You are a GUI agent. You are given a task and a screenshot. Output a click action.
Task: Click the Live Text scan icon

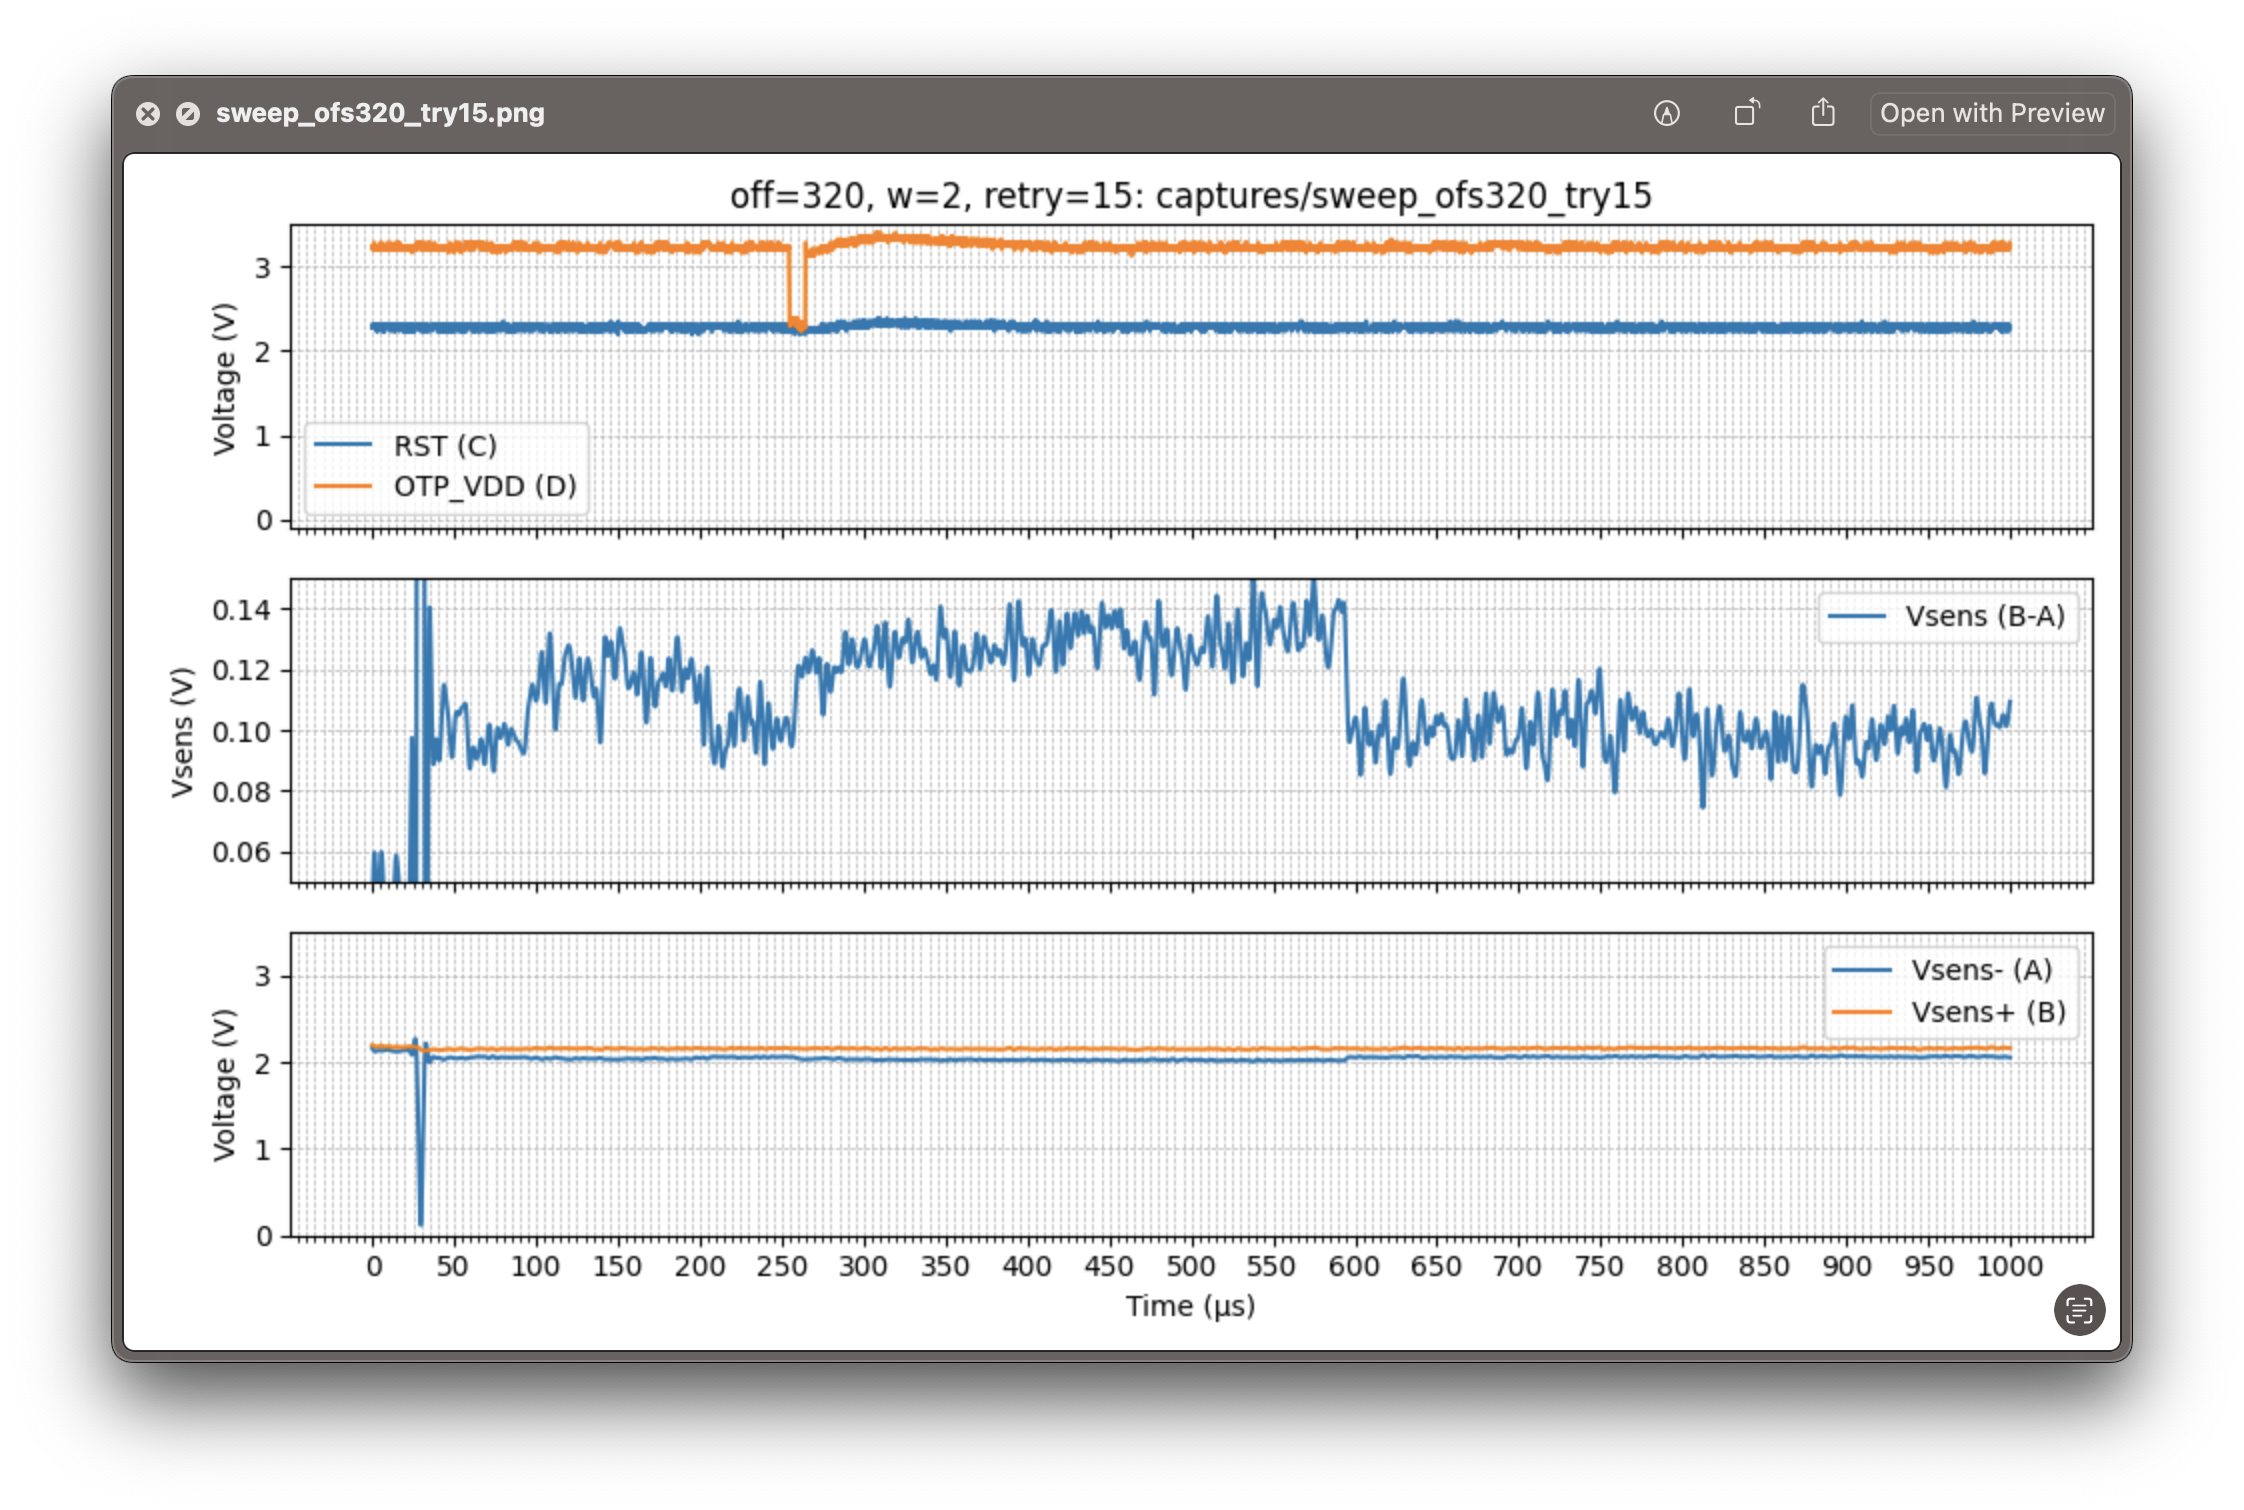[2079, 1310]
